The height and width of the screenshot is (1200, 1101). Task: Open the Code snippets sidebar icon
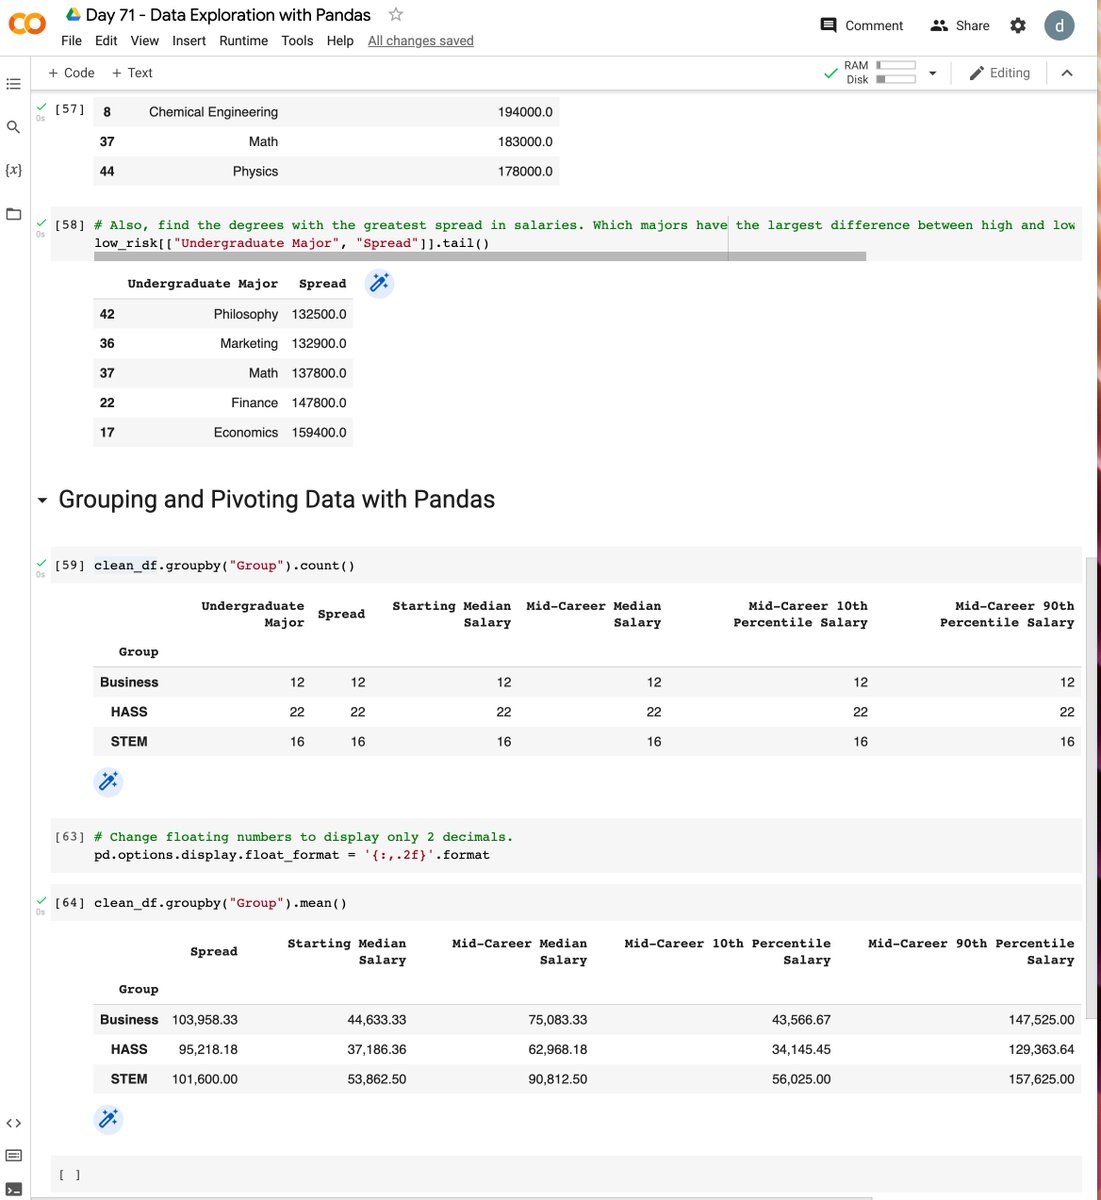(14, 1123)
